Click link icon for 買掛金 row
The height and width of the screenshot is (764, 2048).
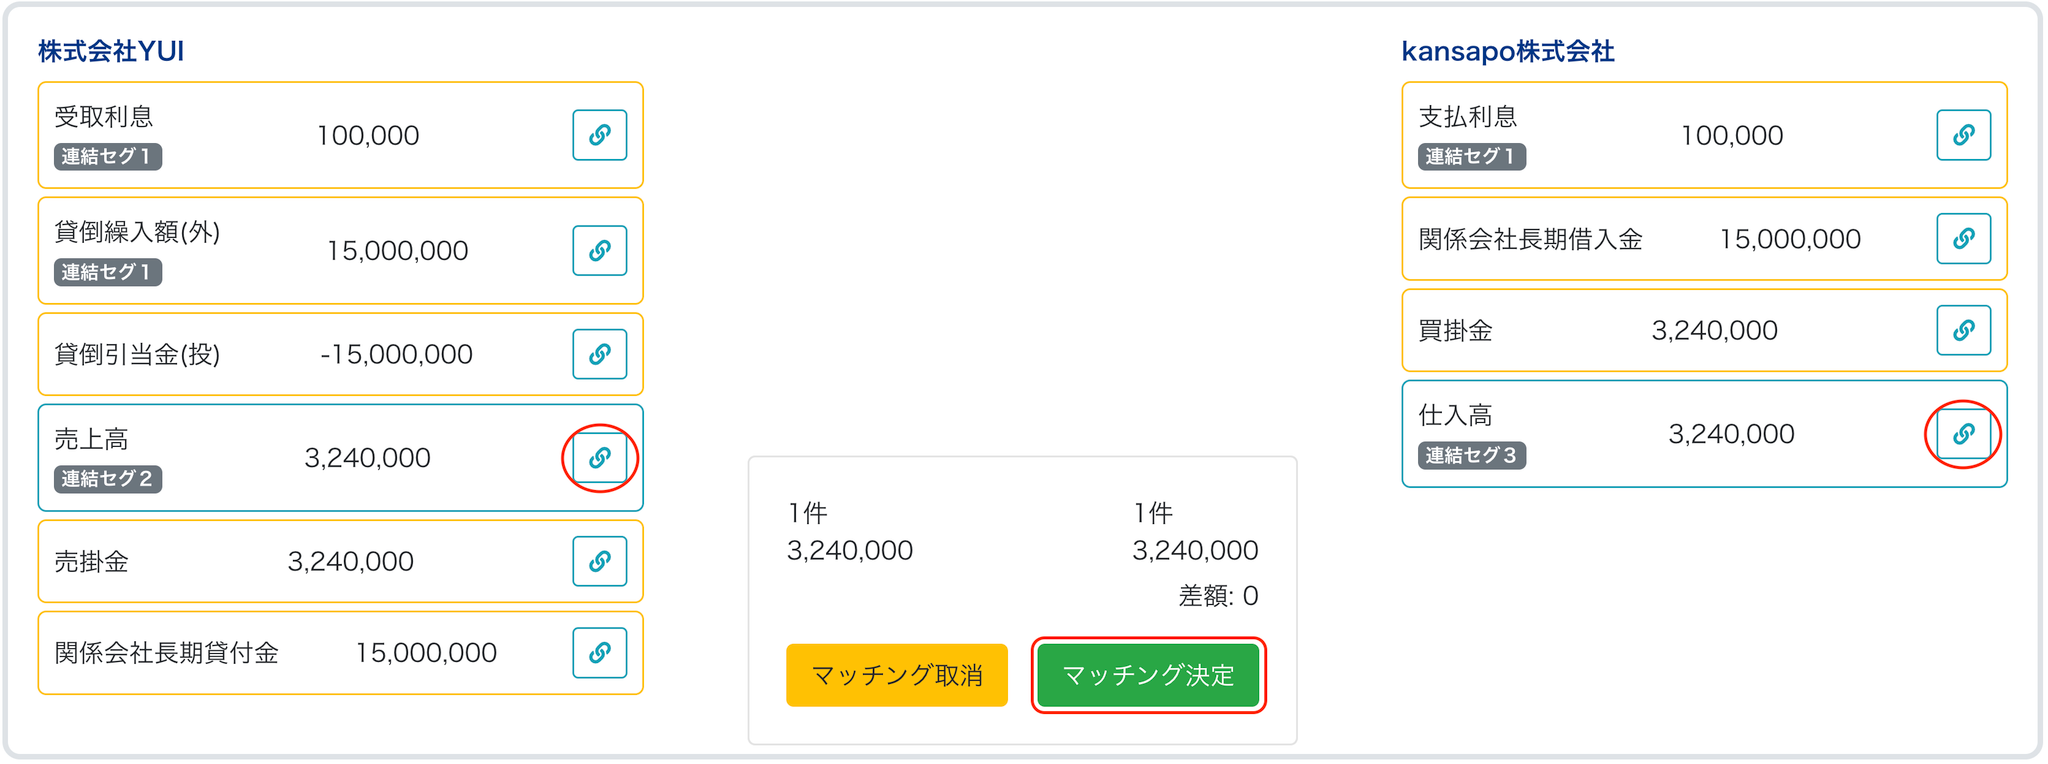click(x=1963, y=330)
